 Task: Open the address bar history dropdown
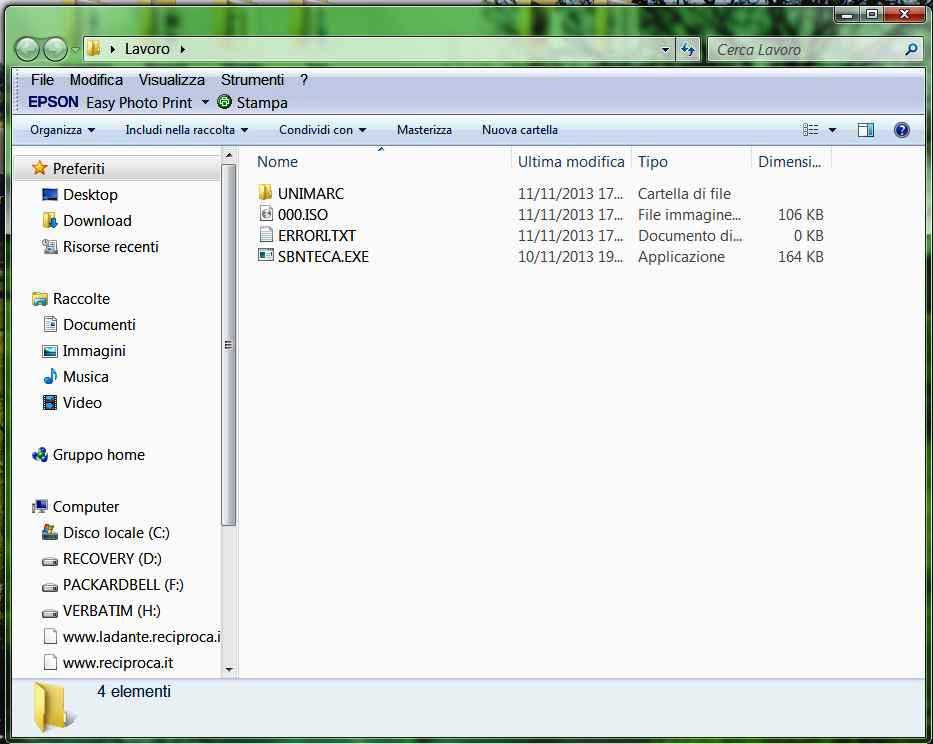pyautogui.click(x=665, y=50)
